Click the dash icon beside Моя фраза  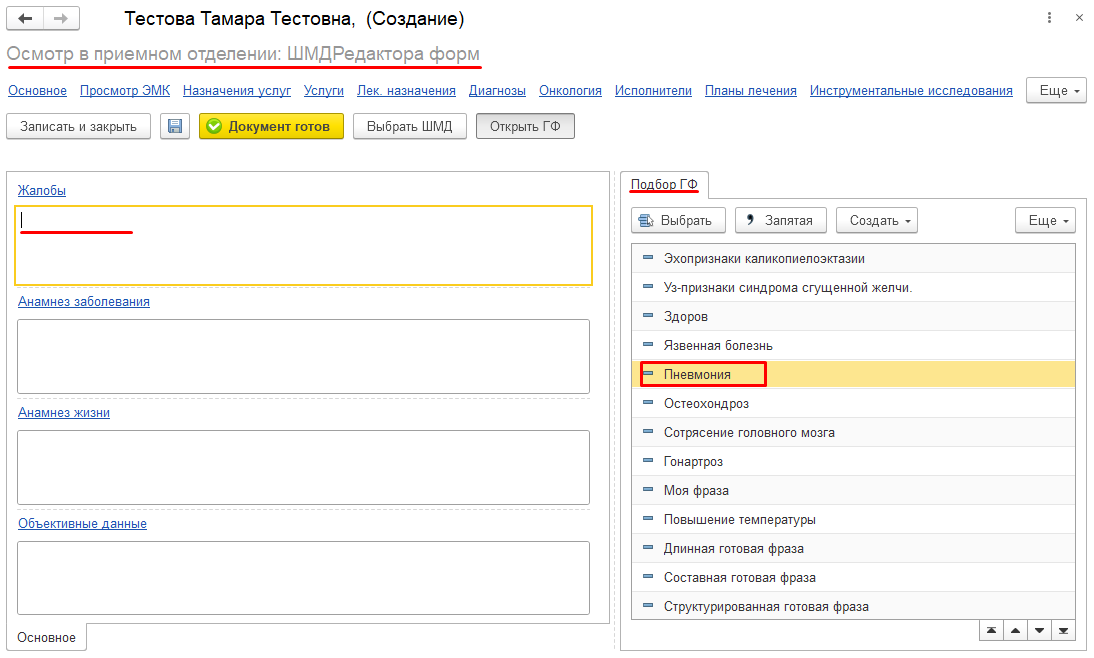point(648,491)
